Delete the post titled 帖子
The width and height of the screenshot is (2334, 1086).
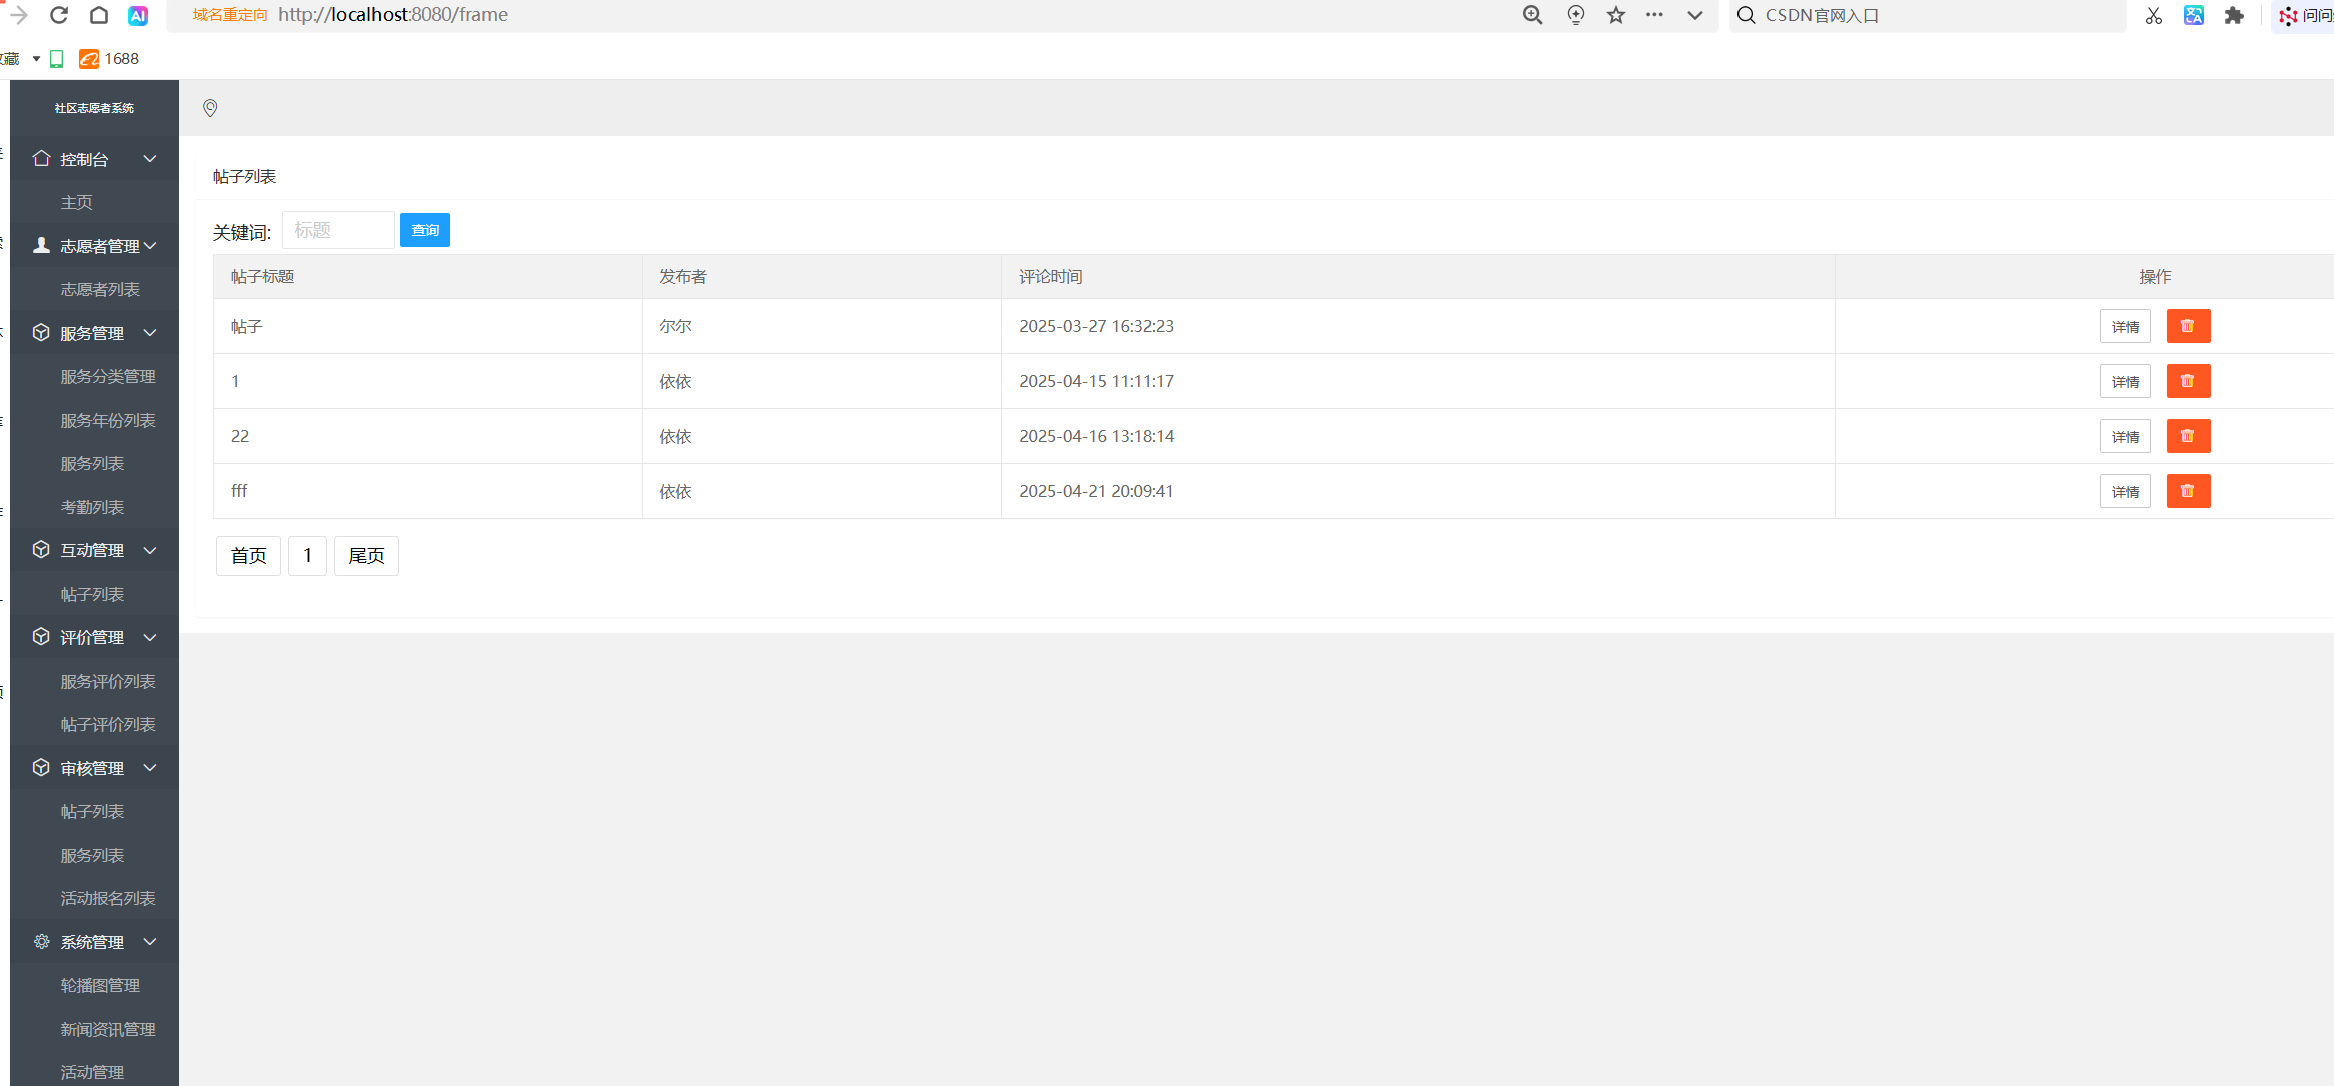click(2188, 326)
